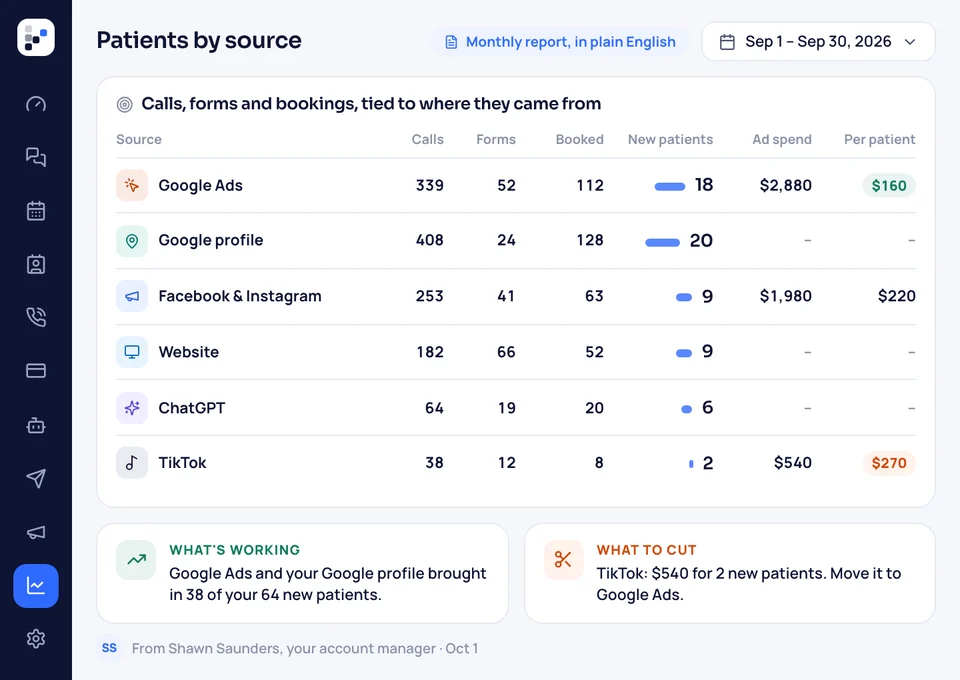Click the Google Ads new patients bar

670,187
